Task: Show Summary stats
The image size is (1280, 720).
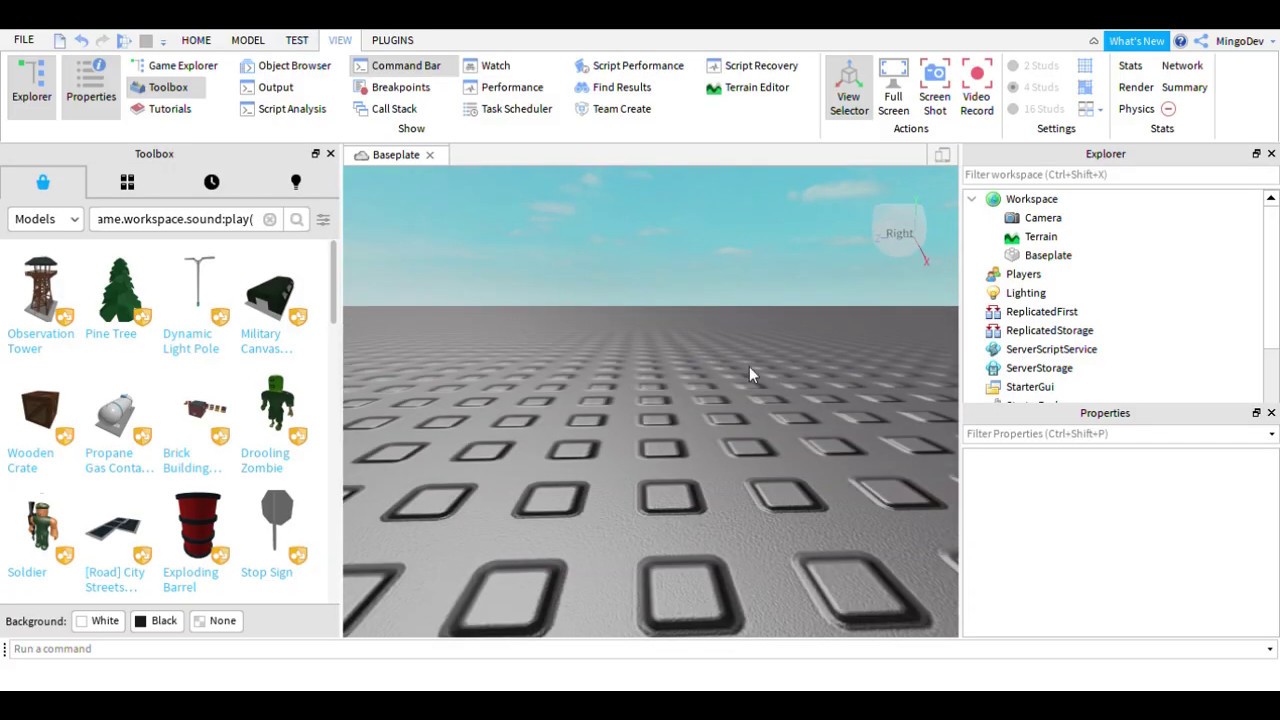Action: tap(1184, 87)
